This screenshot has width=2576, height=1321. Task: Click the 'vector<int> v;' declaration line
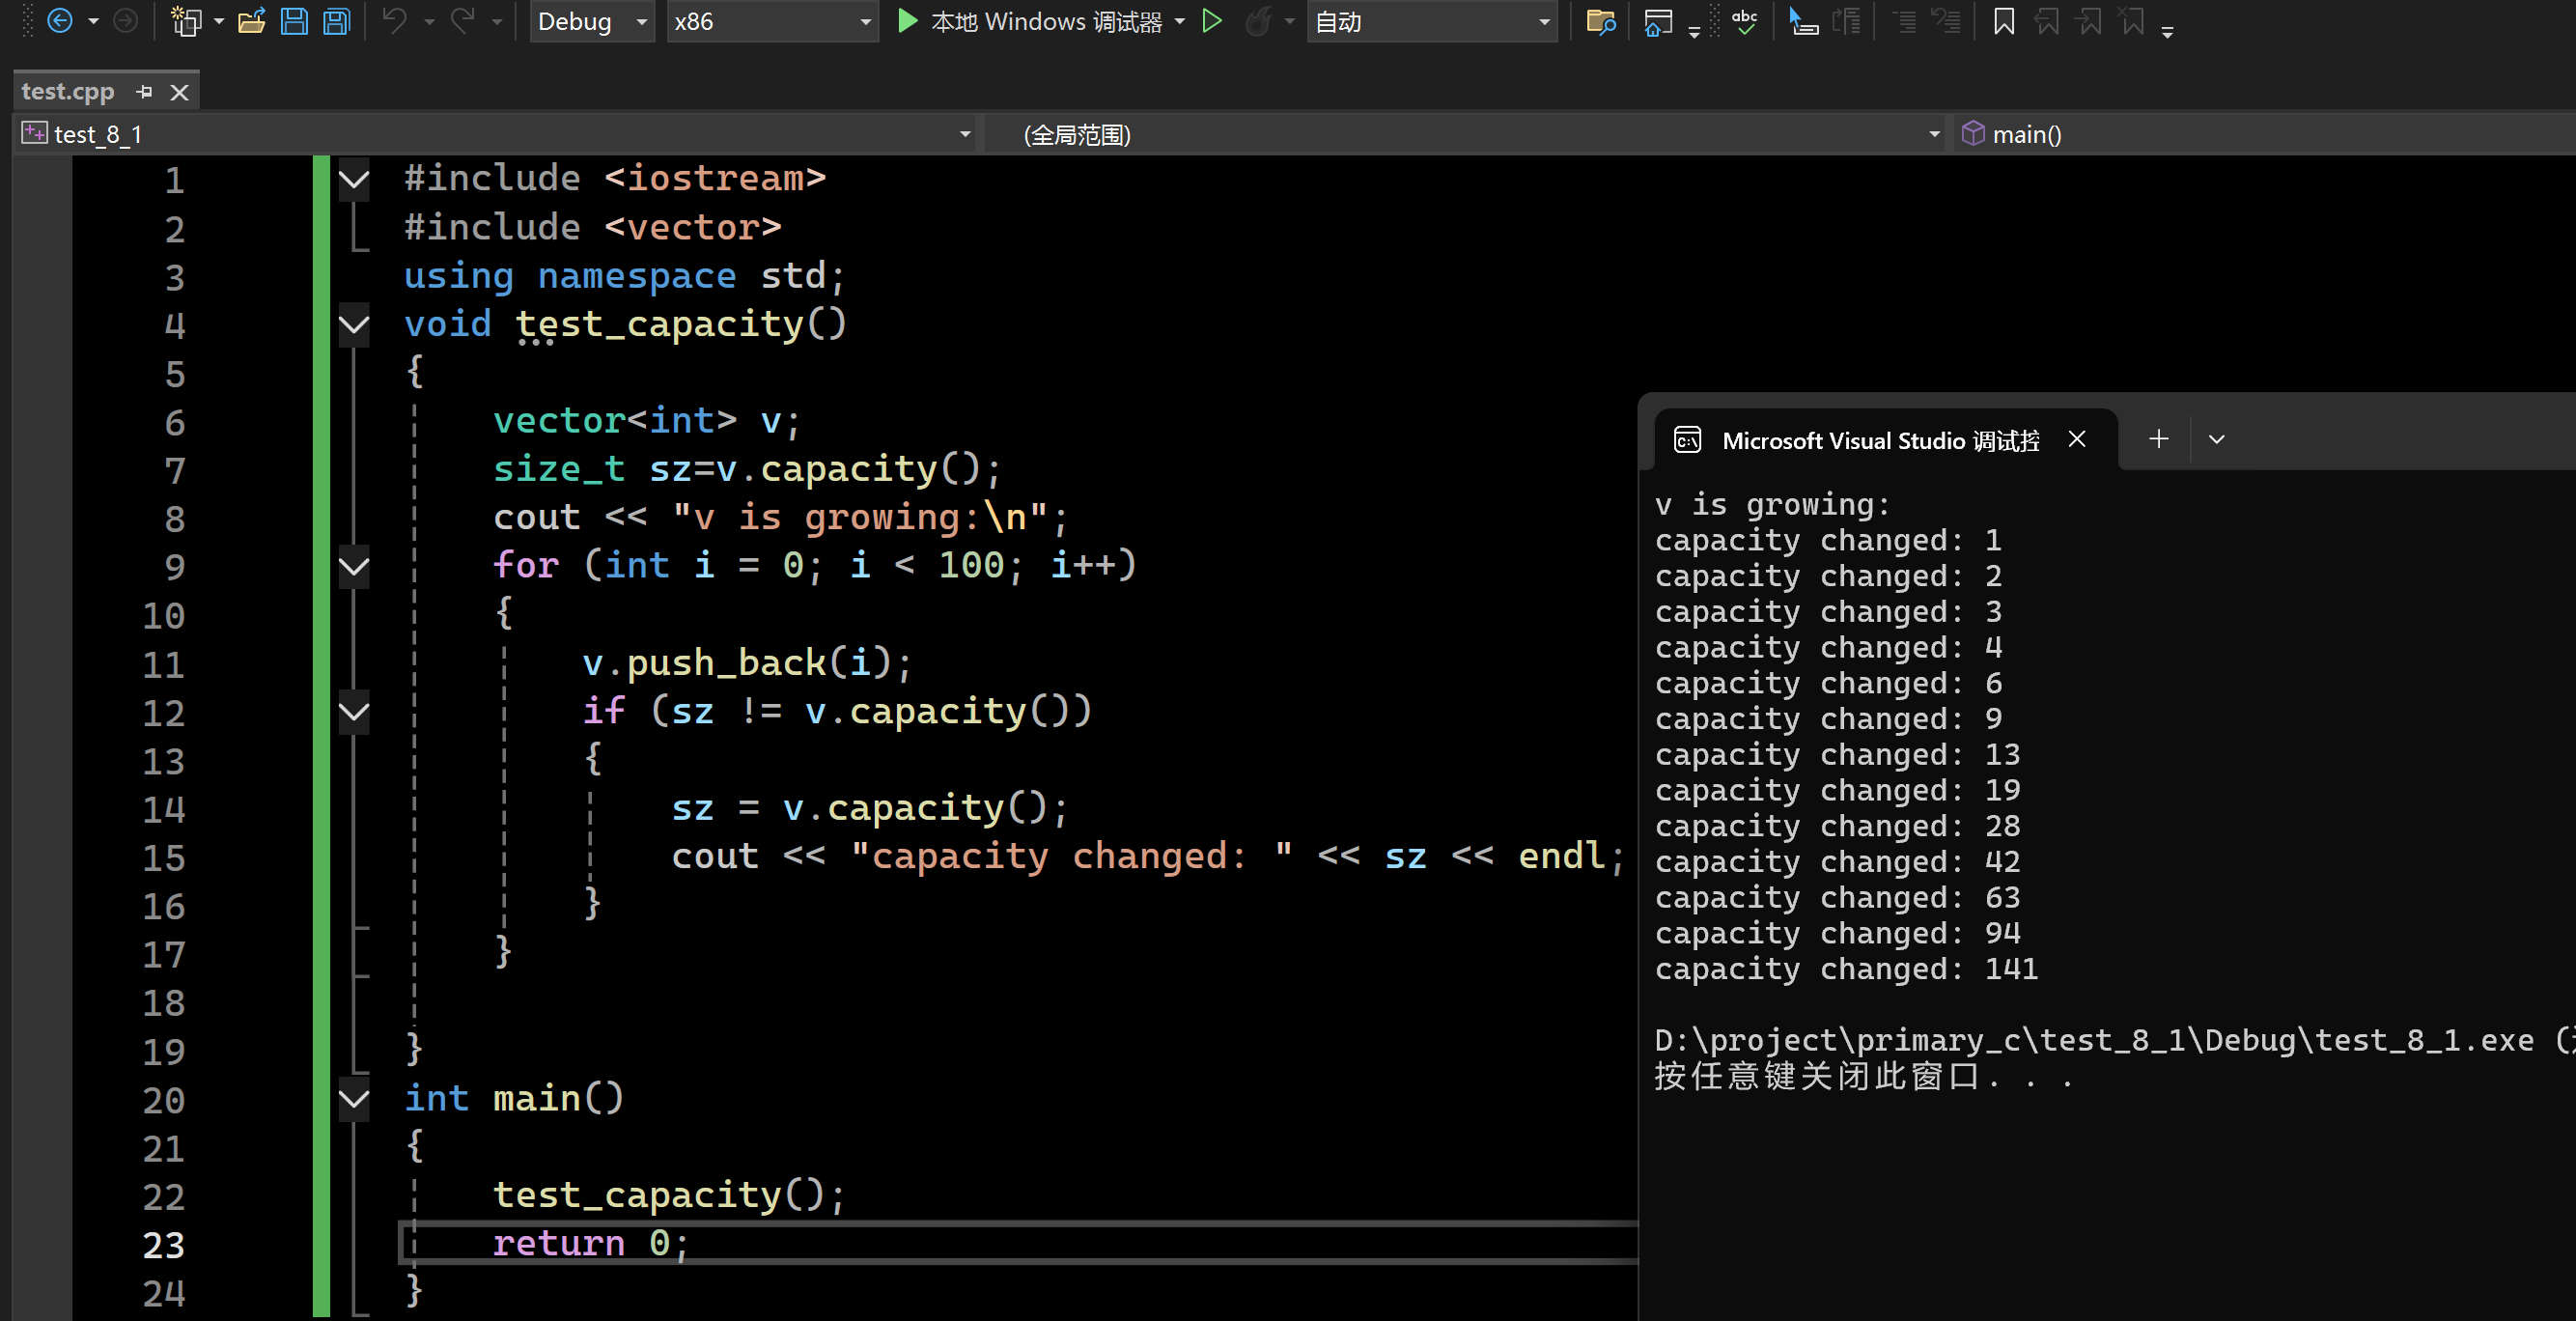pos(647,421)
